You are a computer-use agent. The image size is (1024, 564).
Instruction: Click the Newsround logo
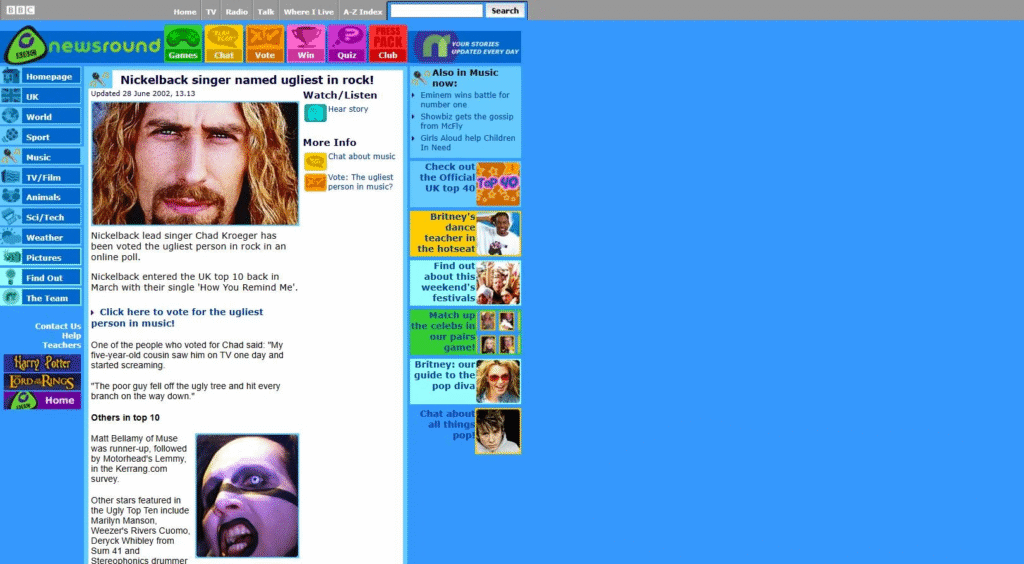tap(81, 46)
